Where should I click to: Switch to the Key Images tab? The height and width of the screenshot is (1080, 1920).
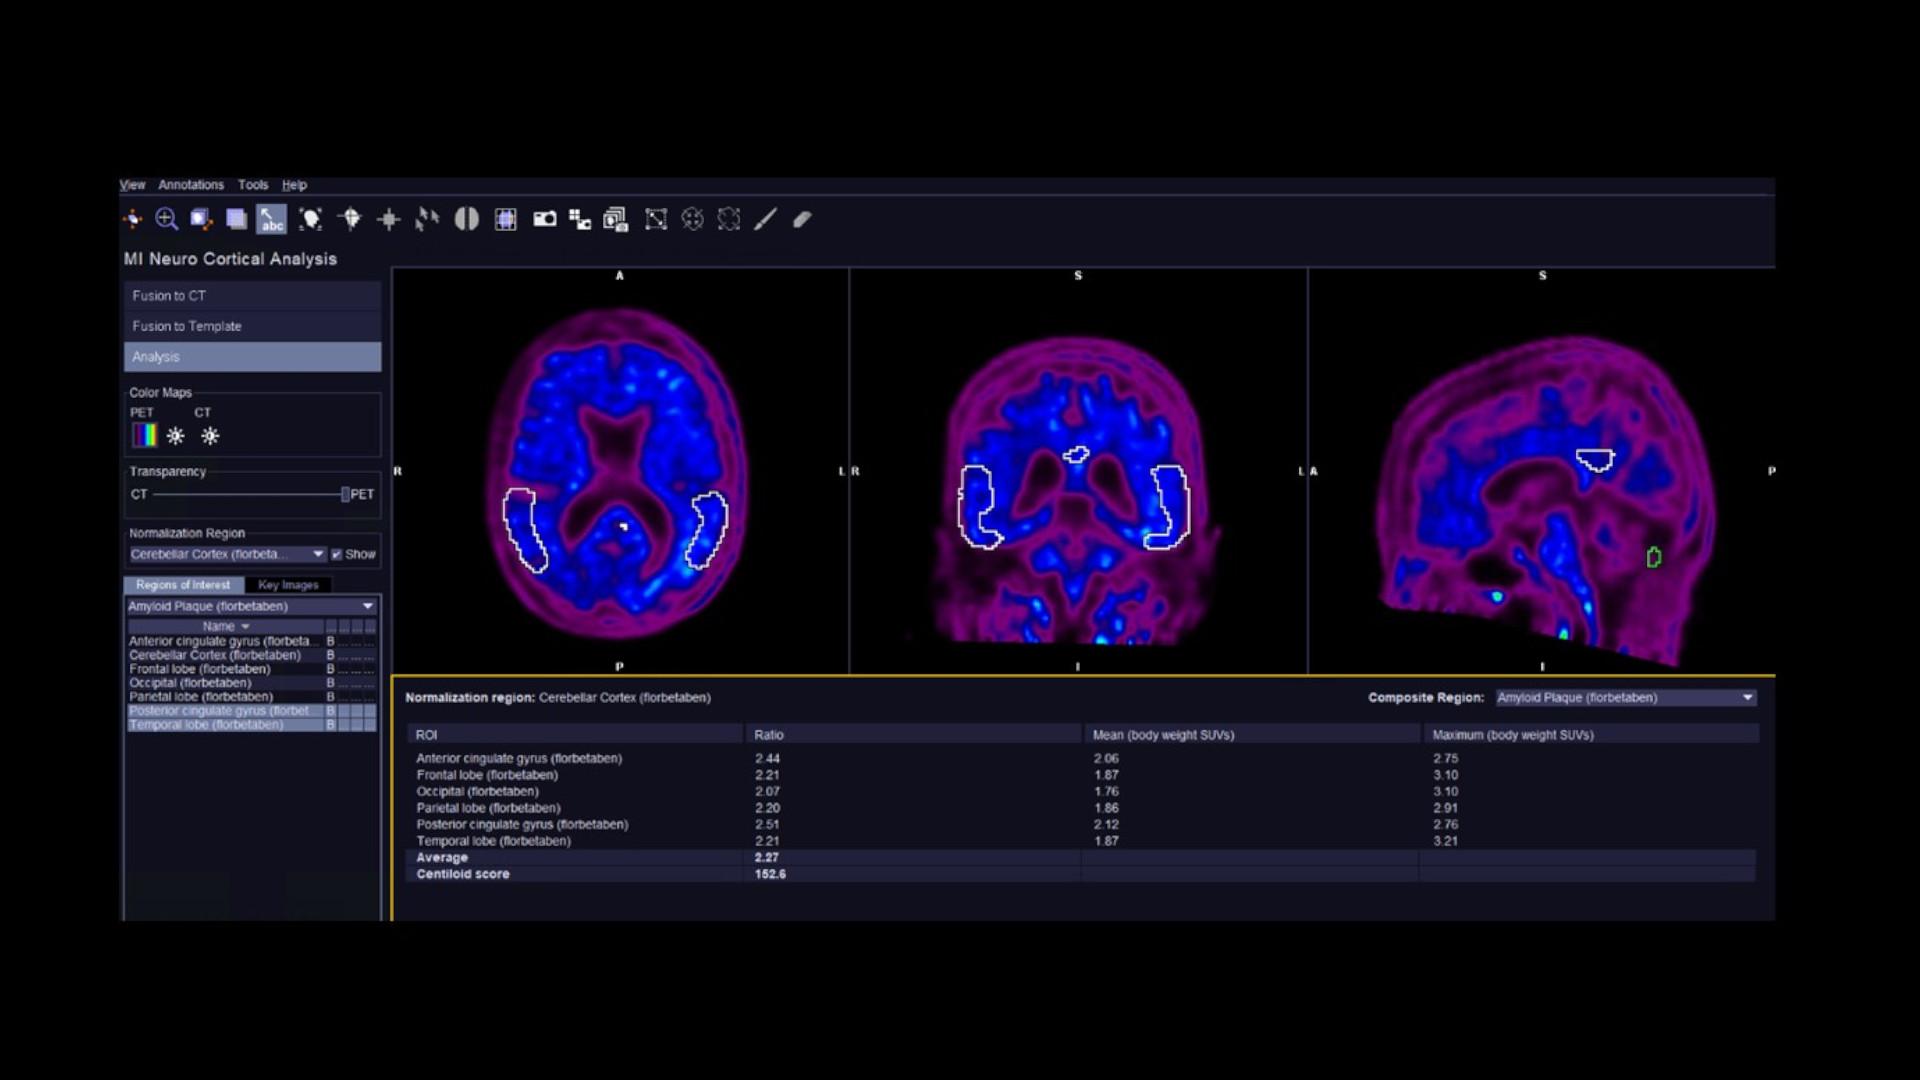(x=288, y=584)
